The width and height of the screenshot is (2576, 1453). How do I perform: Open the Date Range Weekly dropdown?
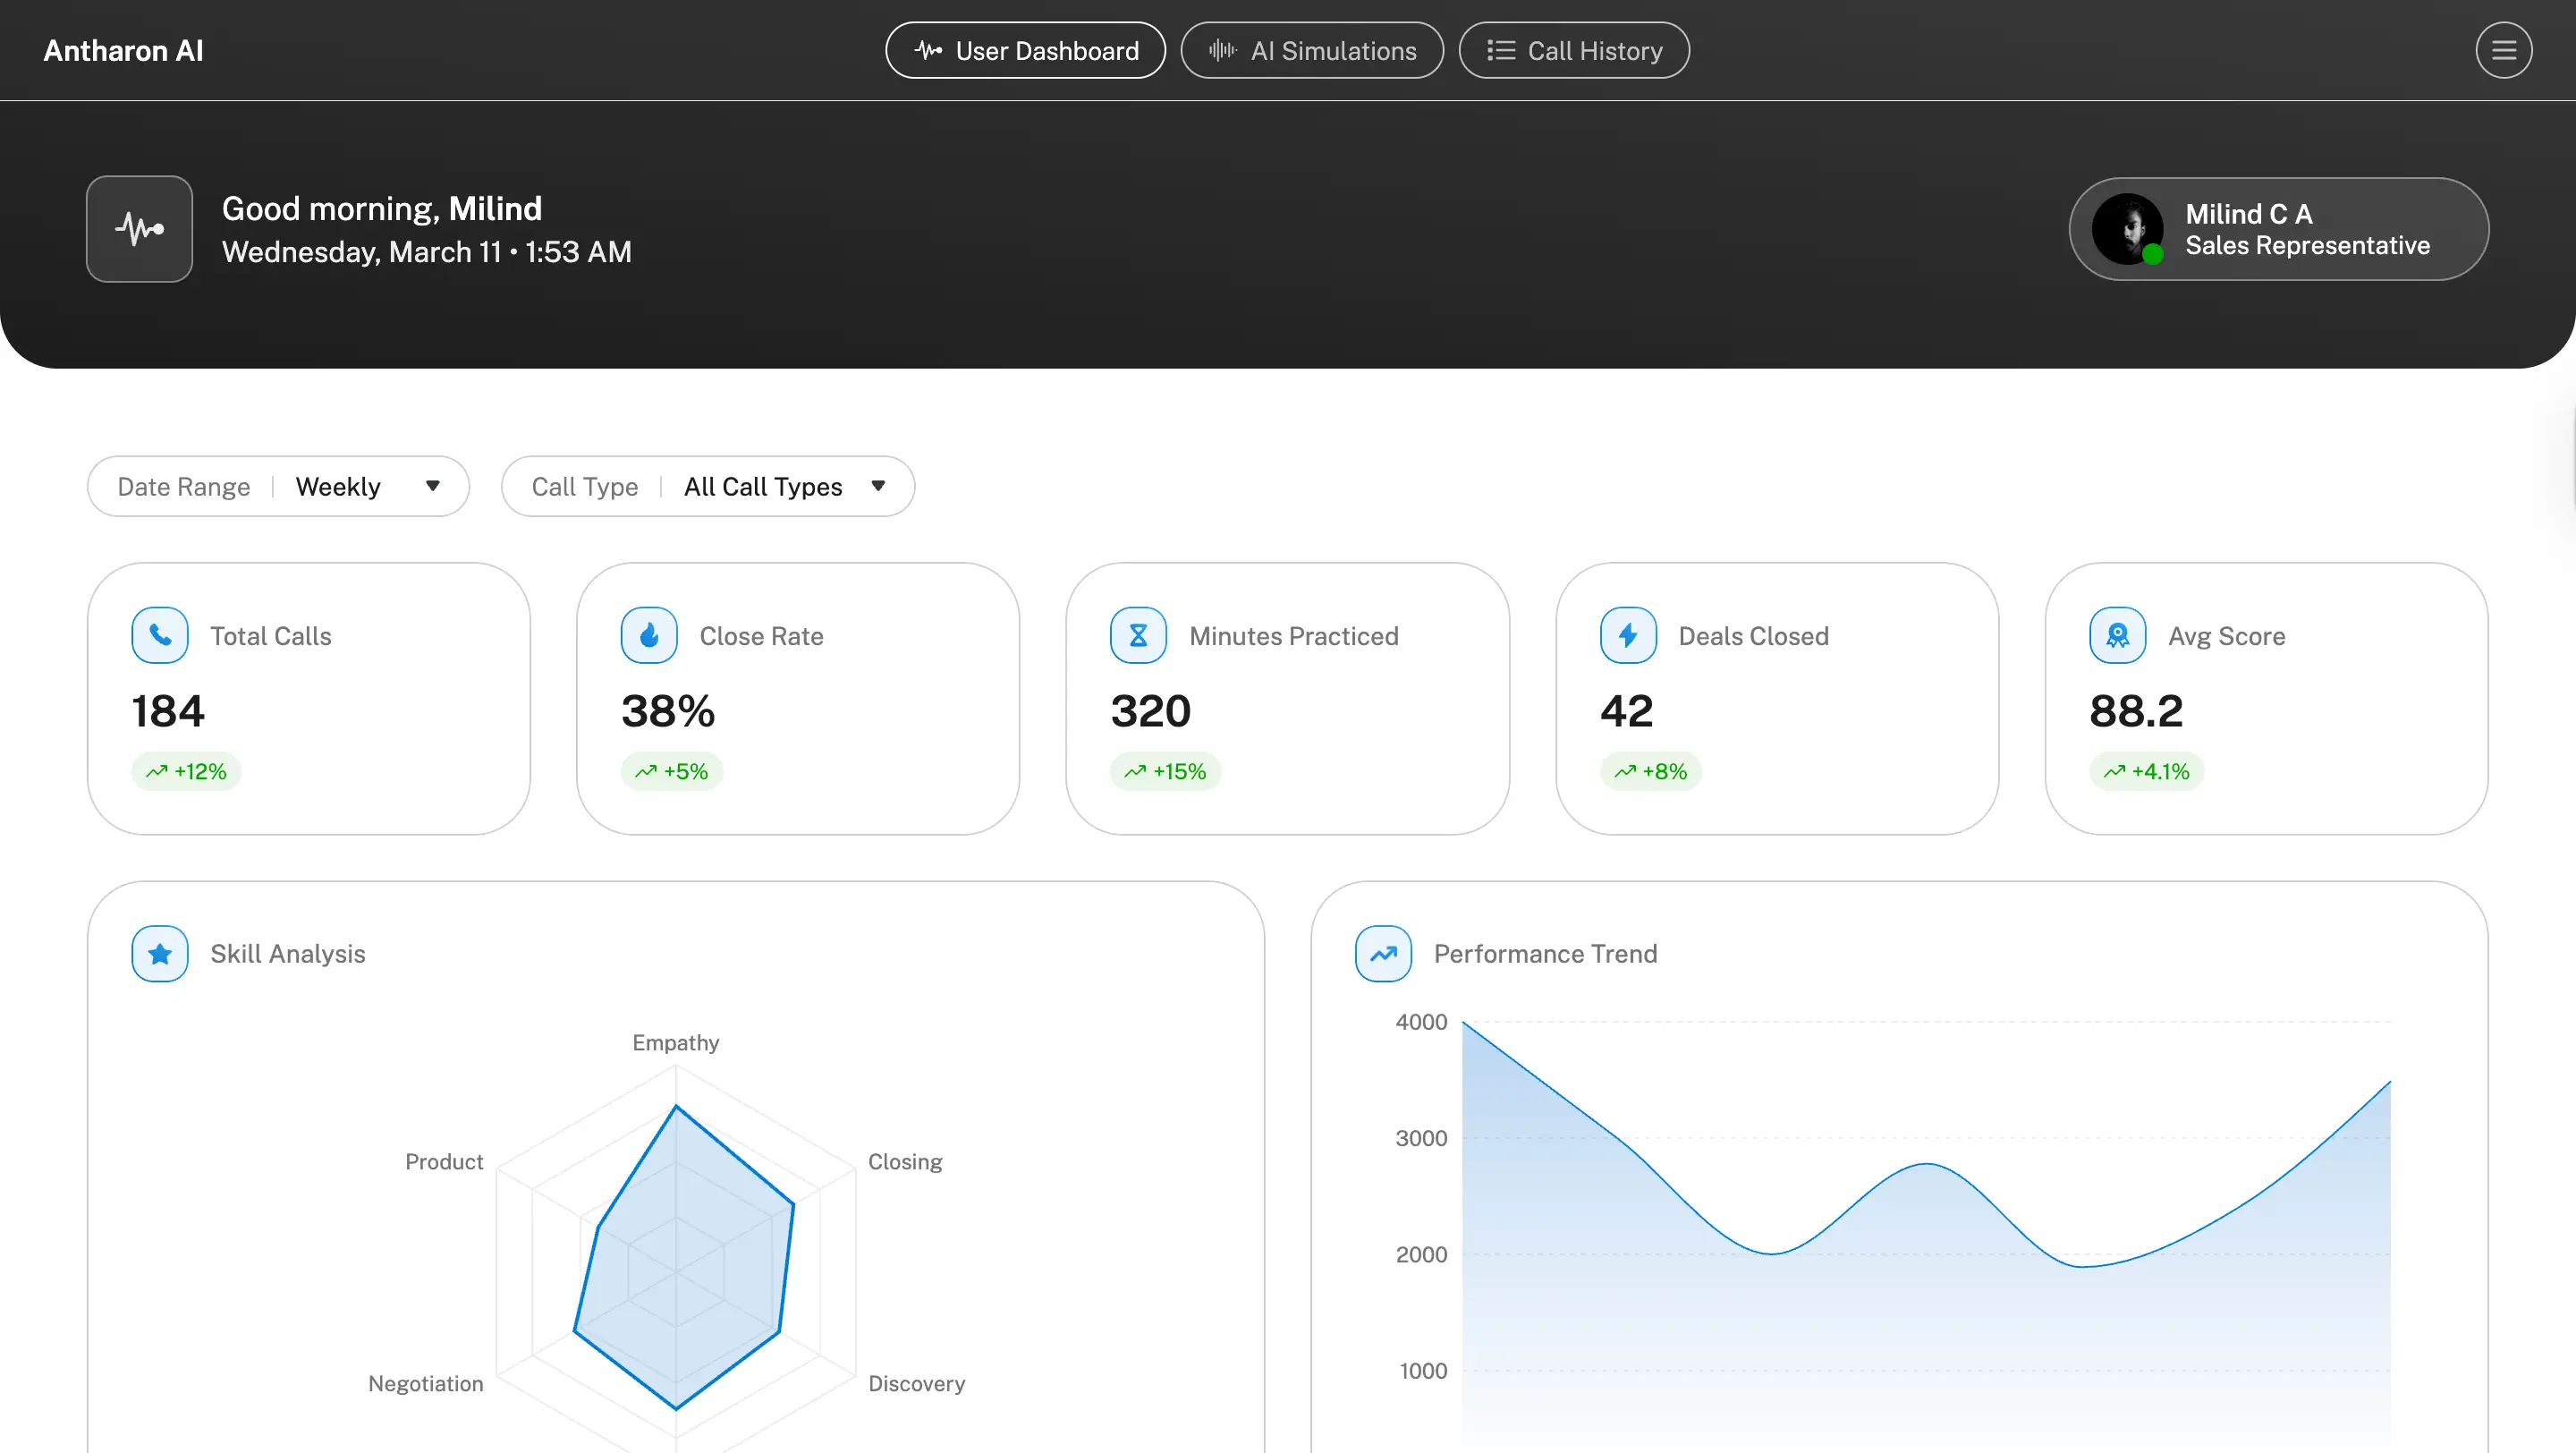pos(278,486)
